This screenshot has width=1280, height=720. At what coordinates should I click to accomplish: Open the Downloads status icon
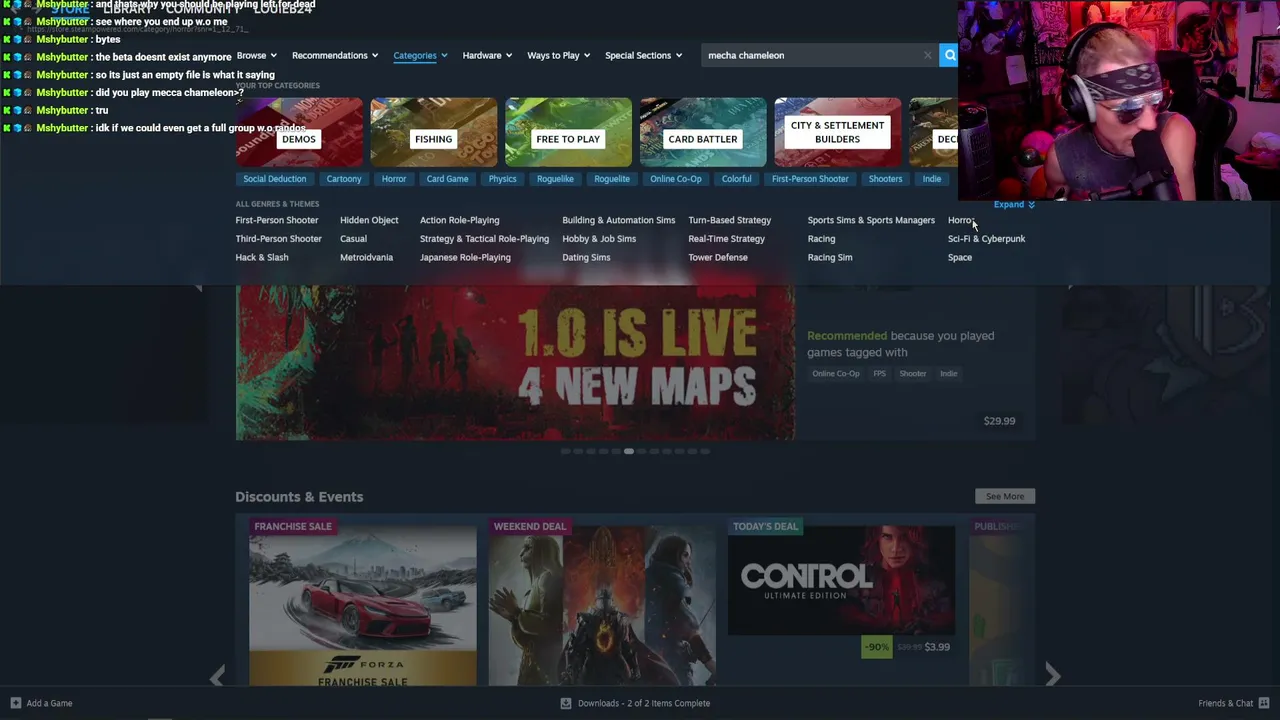(566, 703)
